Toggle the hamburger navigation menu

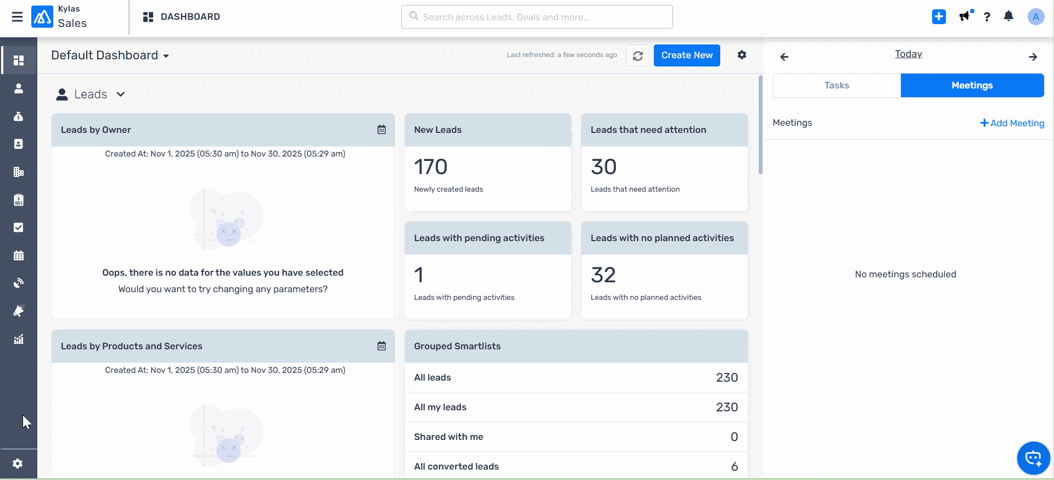click(17, 17)
